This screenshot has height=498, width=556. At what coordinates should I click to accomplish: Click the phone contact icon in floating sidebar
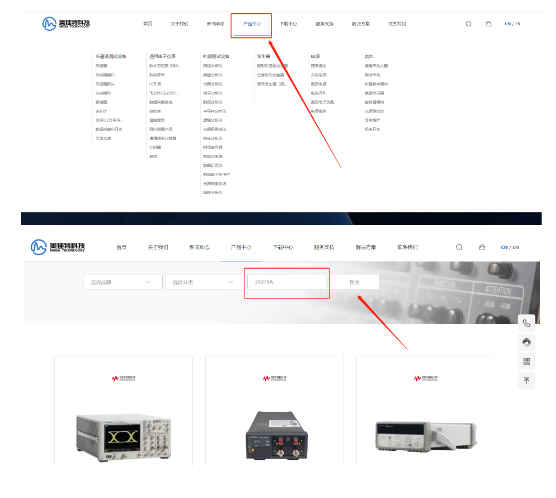527,323
